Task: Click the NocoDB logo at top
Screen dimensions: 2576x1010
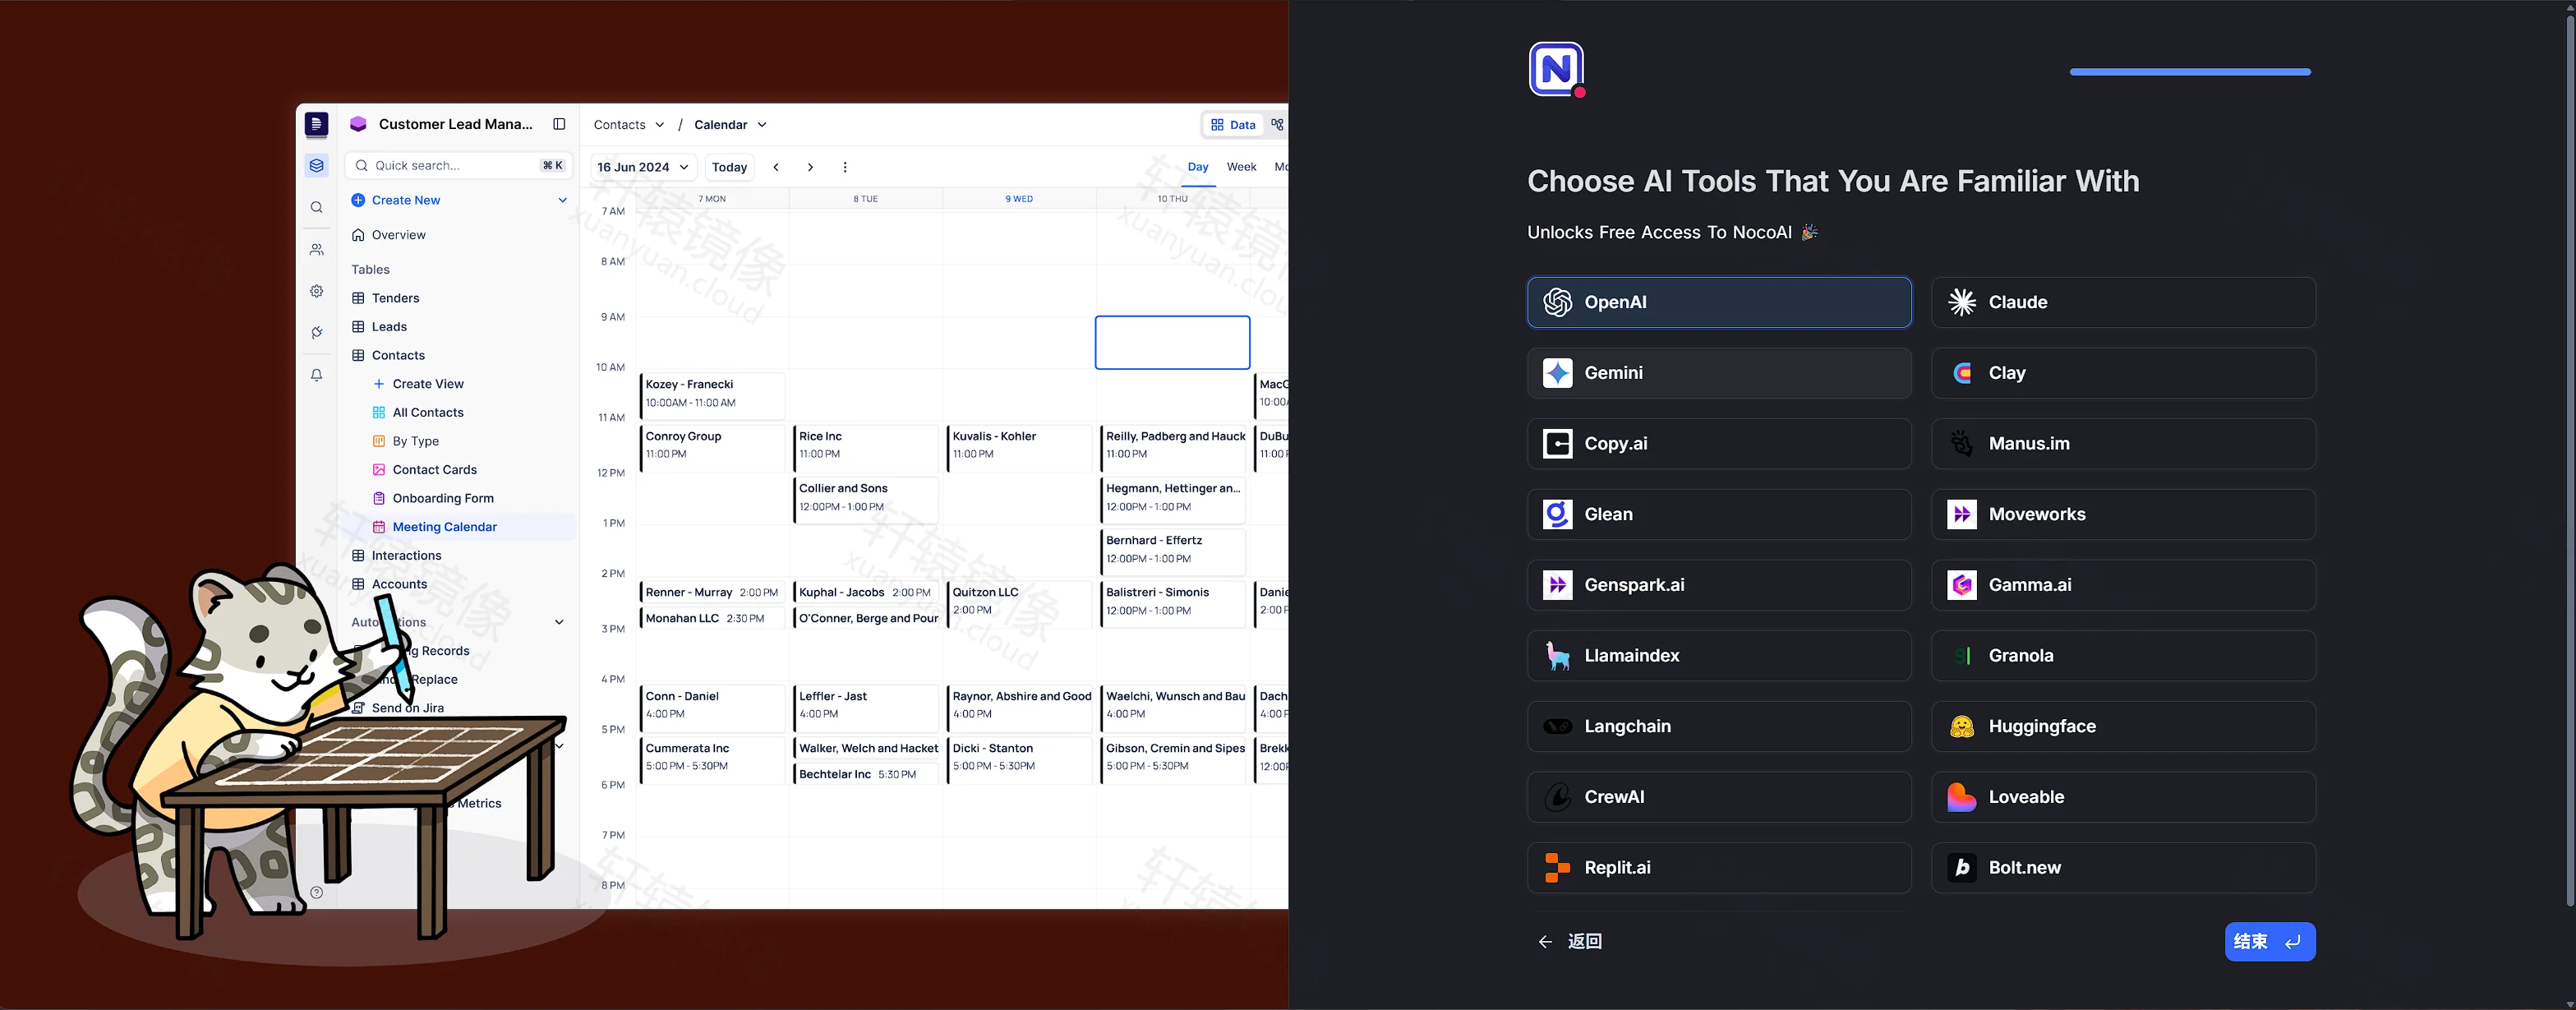Action: pyautogui.click(x=1557, y=70)
